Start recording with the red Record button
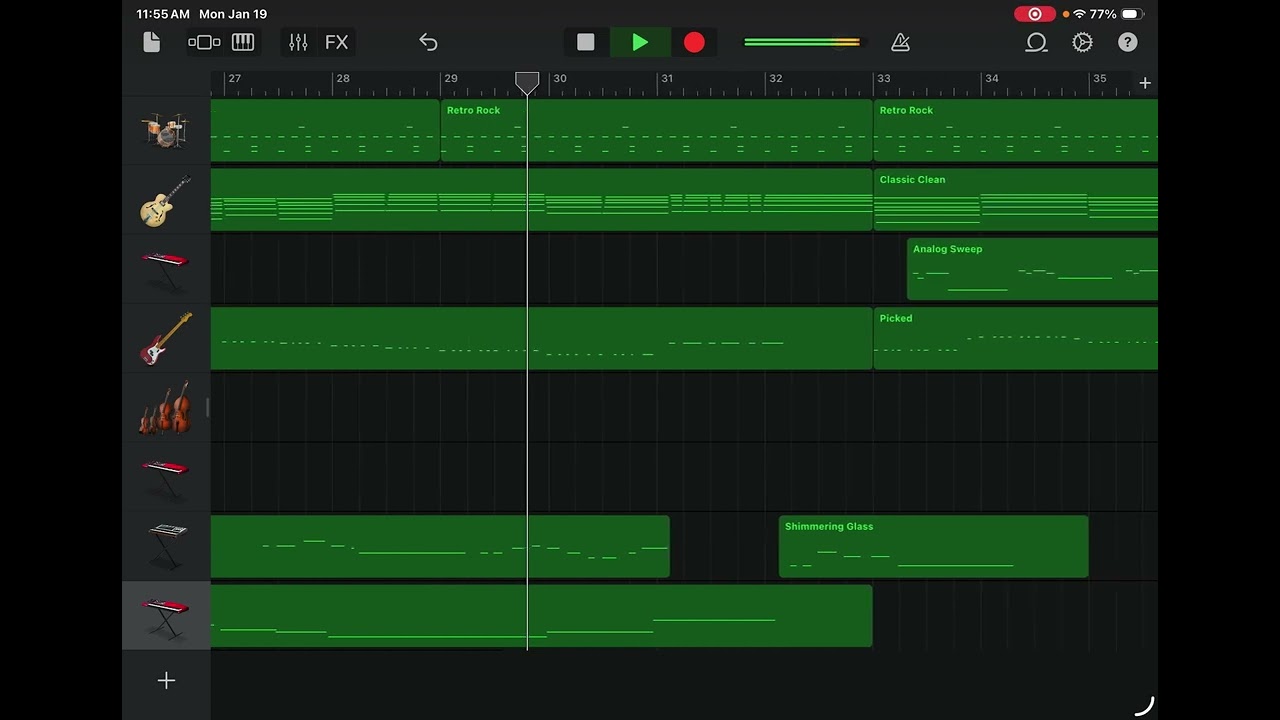Image resolution: width=1280 pixels, height=720 pixels. pyautogui.click(x=694, y=42)
